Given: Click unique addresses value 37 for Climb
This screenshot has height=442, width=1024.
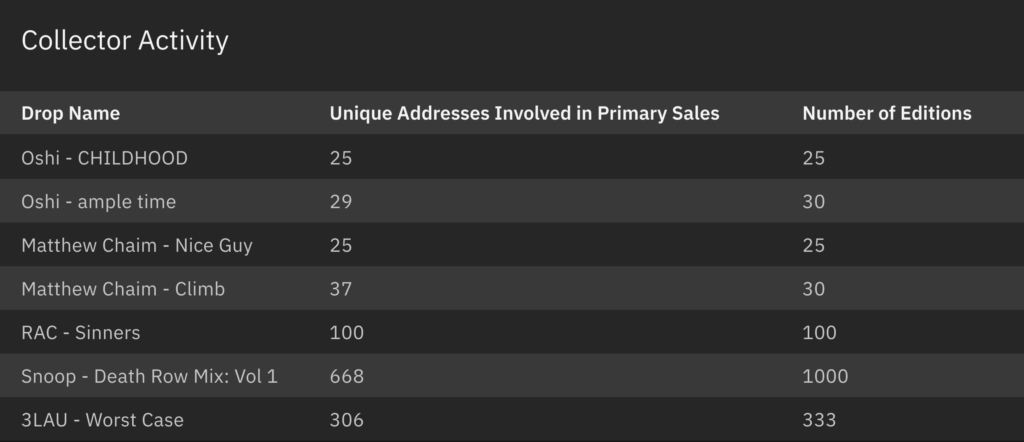Looking at the screenshot, I should (341, 289).
